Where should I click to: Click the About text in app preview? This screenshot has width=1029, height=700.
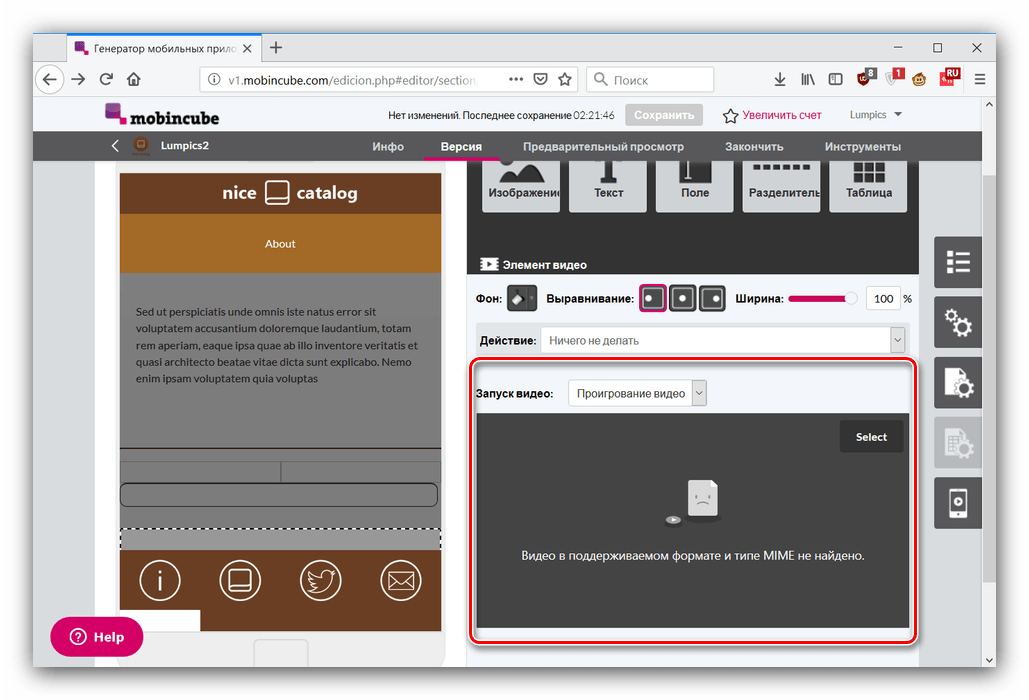(x=280, y=243)
